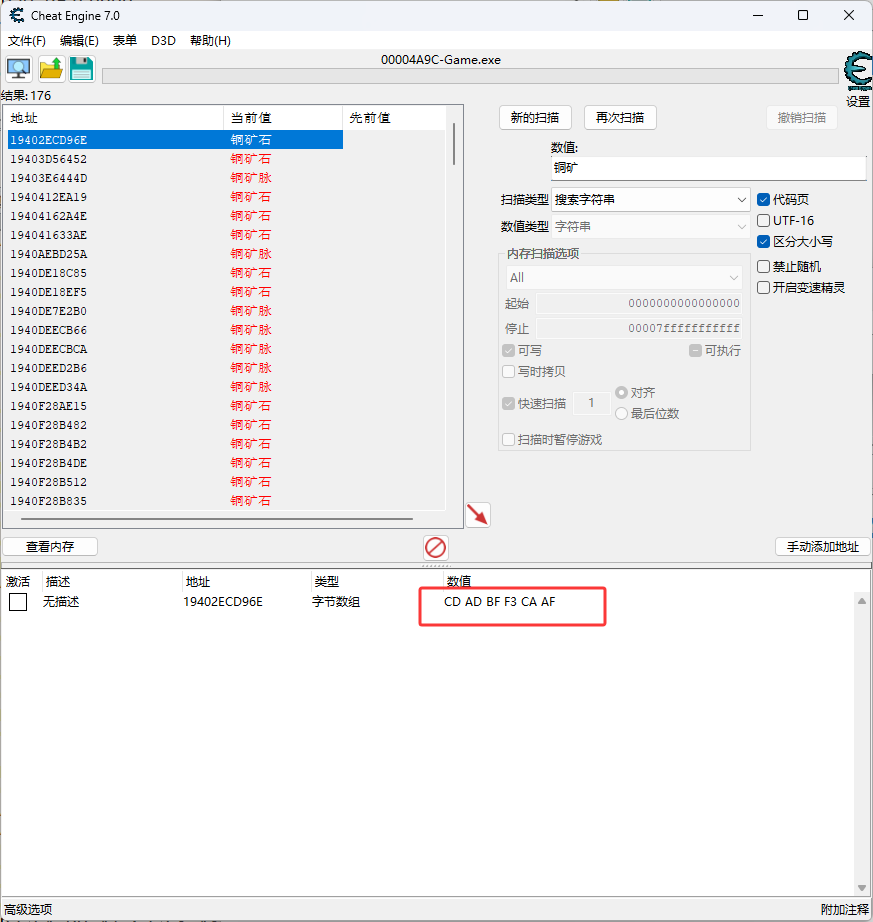Expand the memory region All dropdown
Viewport: 873px width, 922px height.
[624, 278]
